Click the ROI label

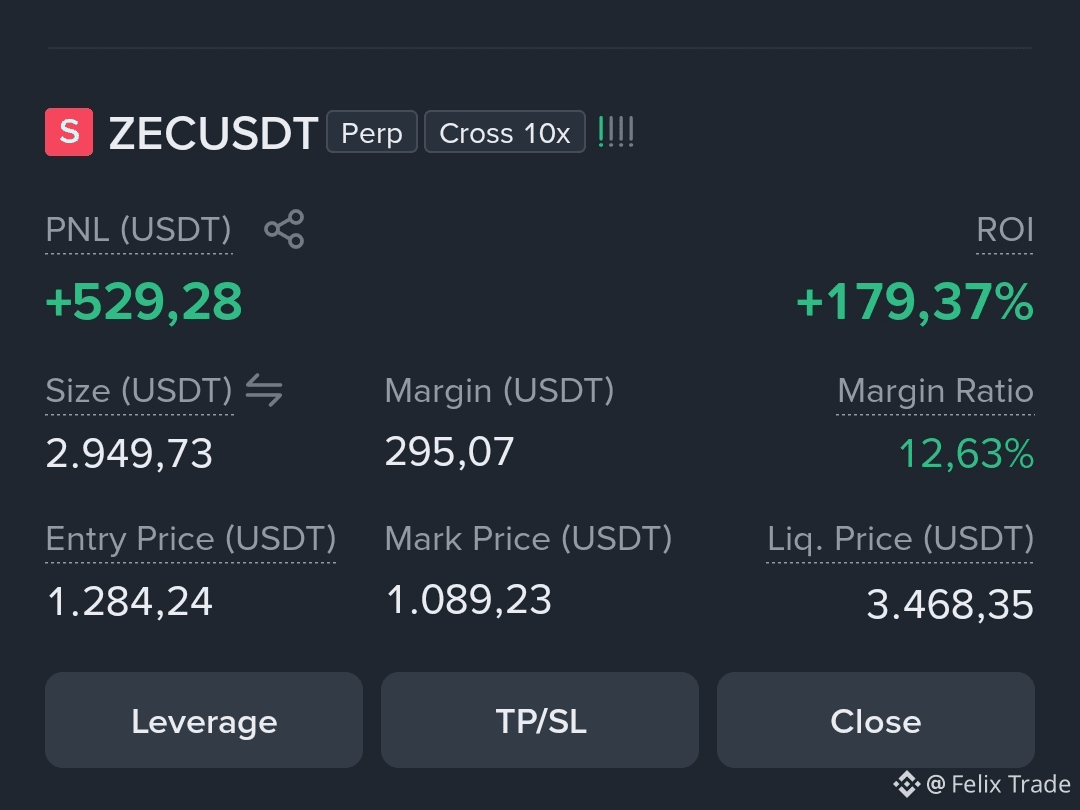click(x=1005, y=230)
